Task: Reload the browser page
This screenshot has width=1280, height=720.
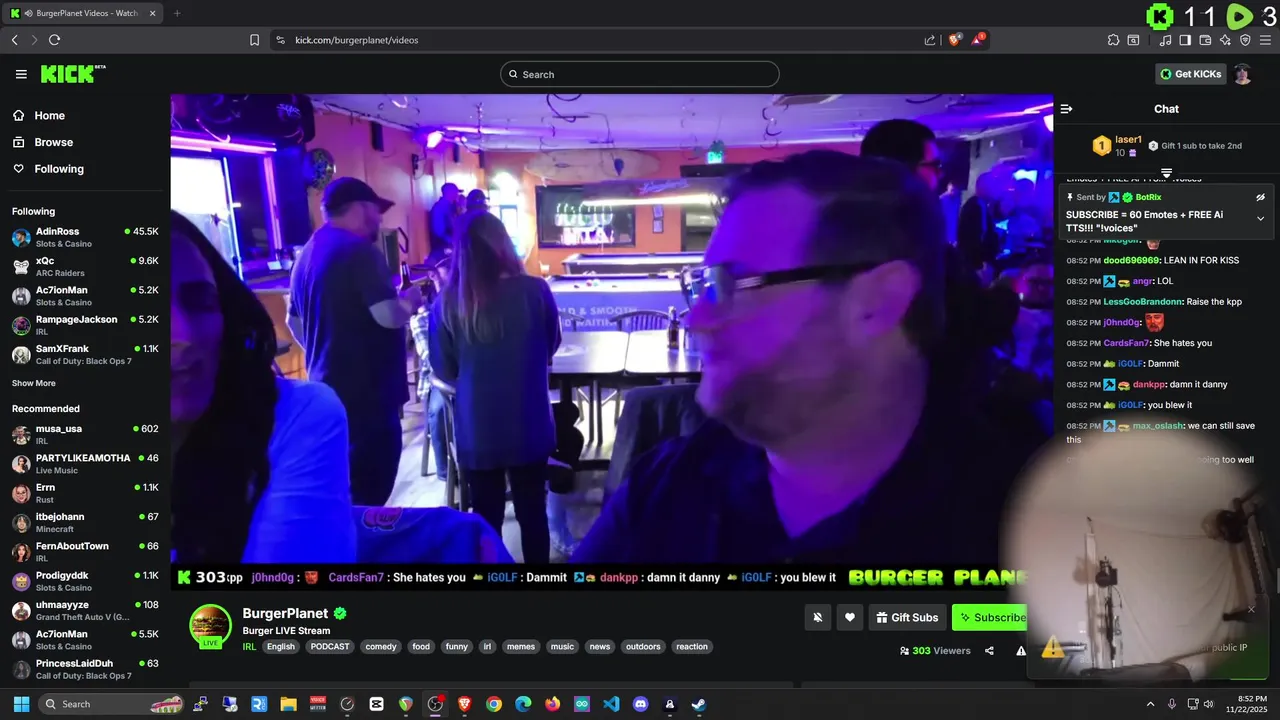Action: (54, 40)
